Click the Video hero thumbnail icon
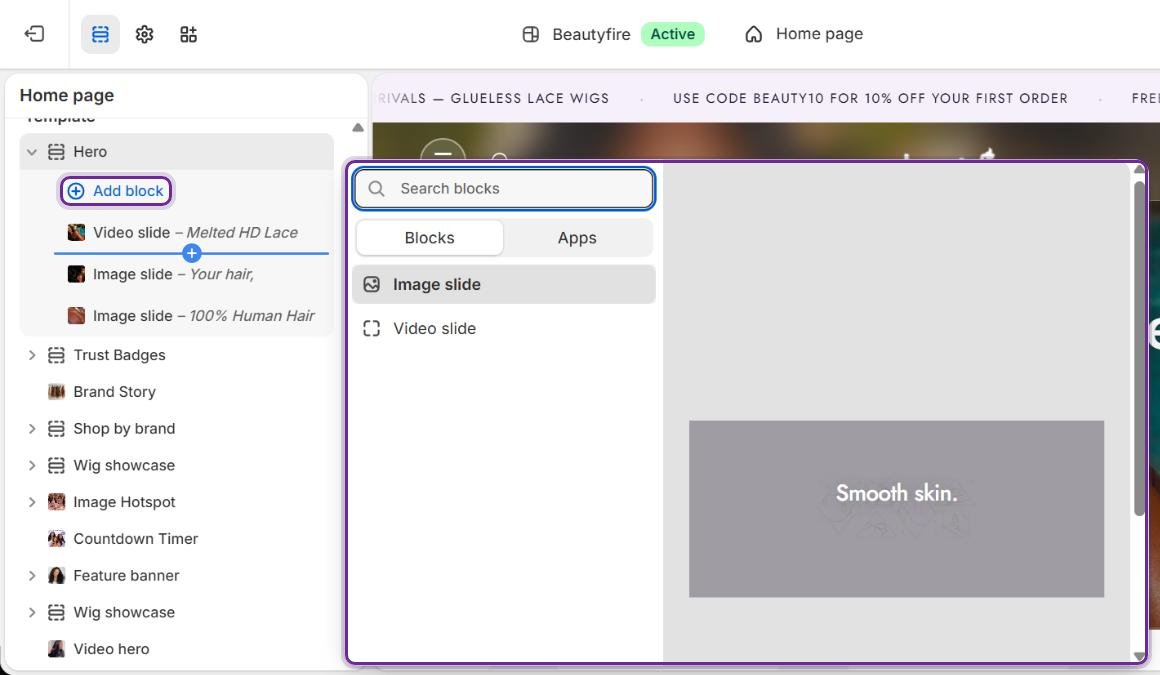Image resolution: width=1160 pixels, height=675 pixels. tap(56, 649)
